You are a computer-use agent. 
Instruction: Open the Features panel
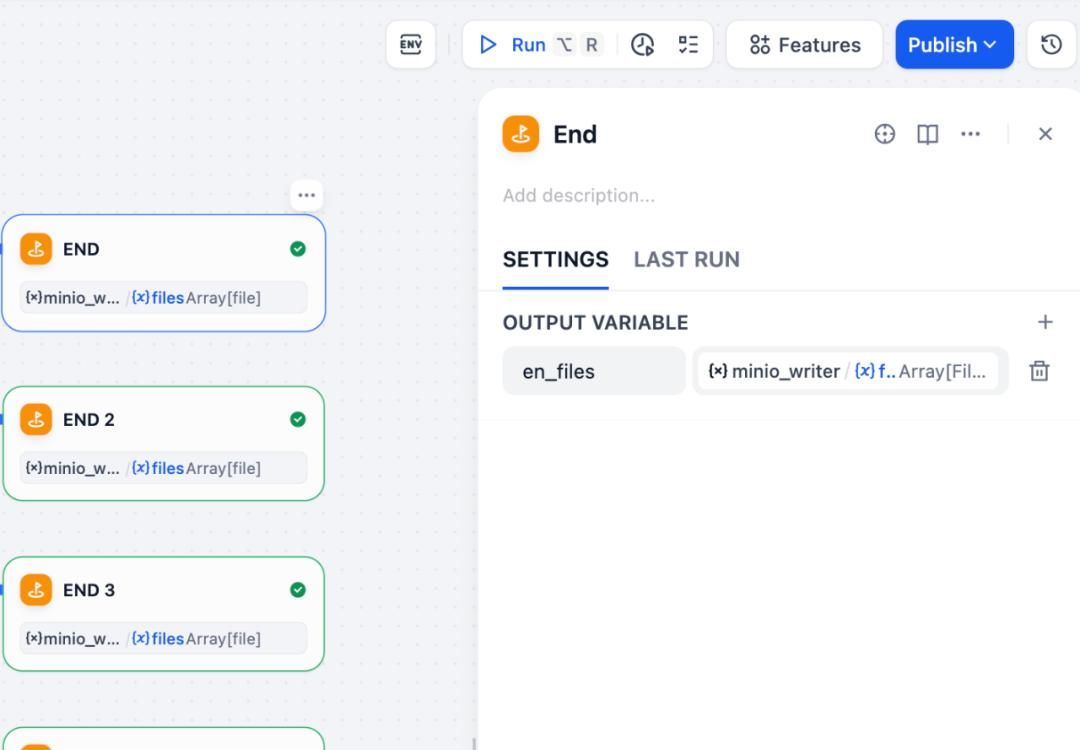pyautogui.click(x=804, y=44)
